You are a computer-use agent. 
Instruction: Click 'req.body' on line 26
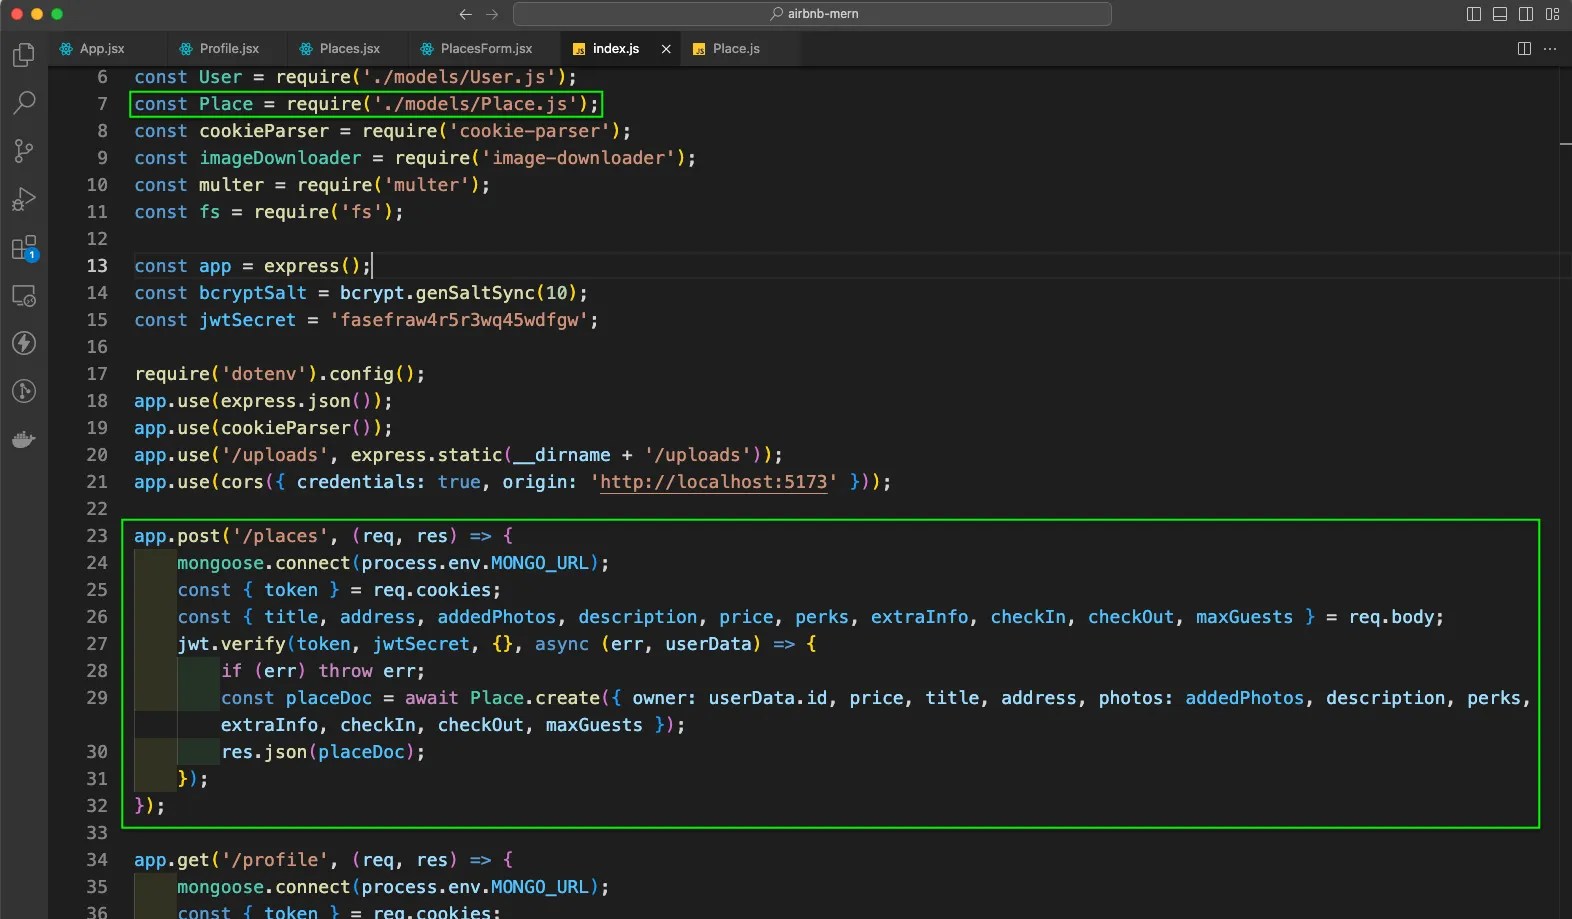point(1391,617)
